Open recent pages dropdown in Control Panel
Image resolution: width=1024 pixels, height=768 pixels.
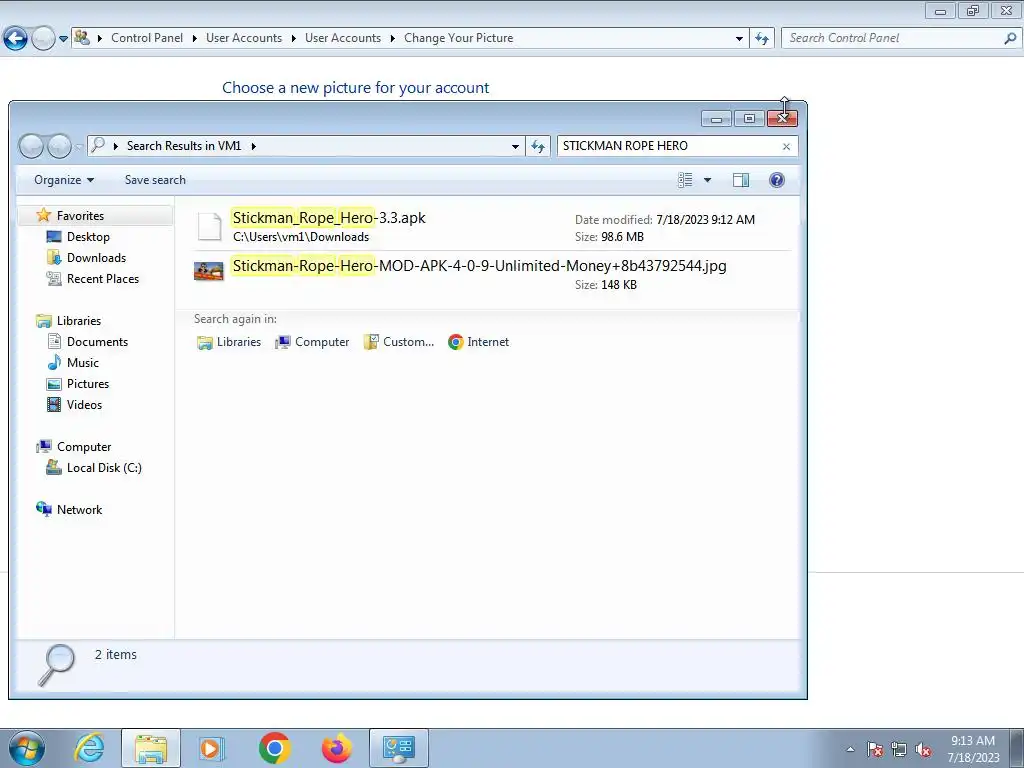(63, 39)
